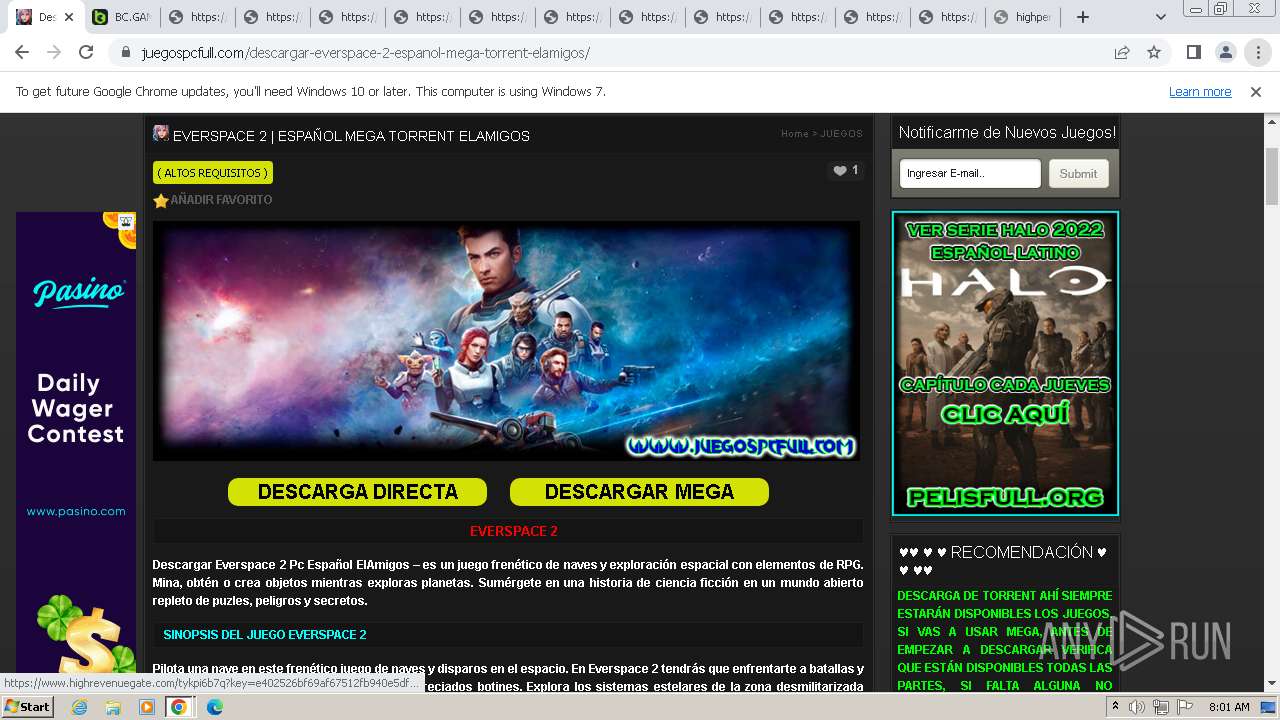Bookmark this page with the star icon
1280x720 pixels.
1154,52
